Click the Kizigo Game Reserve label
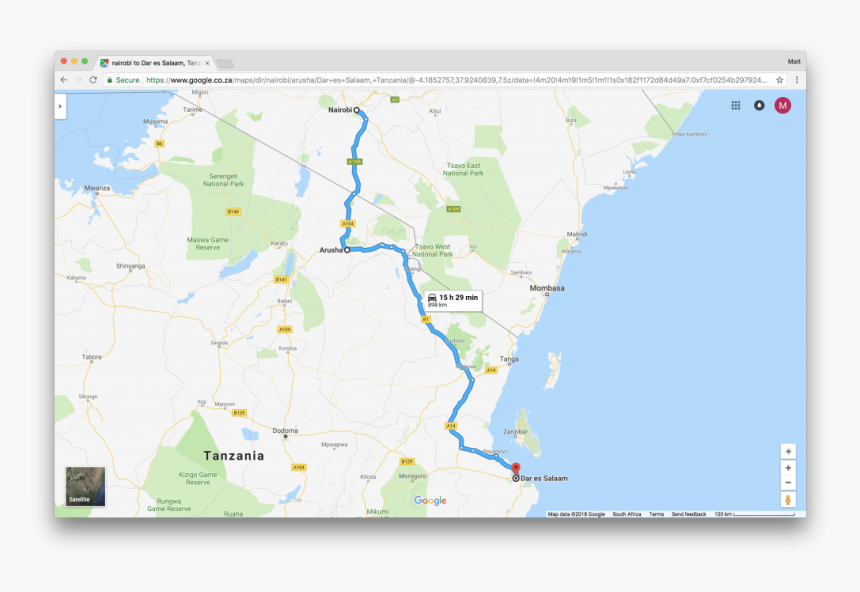The height and width of the screenshot is (592, 860). click(x=198, y=478)
